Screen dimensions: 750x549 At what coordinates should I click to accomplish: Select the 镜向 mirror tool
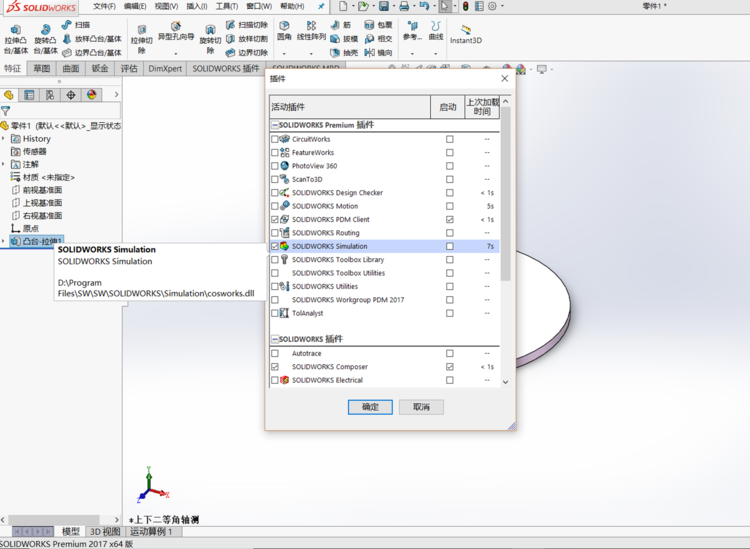[378, 53]
